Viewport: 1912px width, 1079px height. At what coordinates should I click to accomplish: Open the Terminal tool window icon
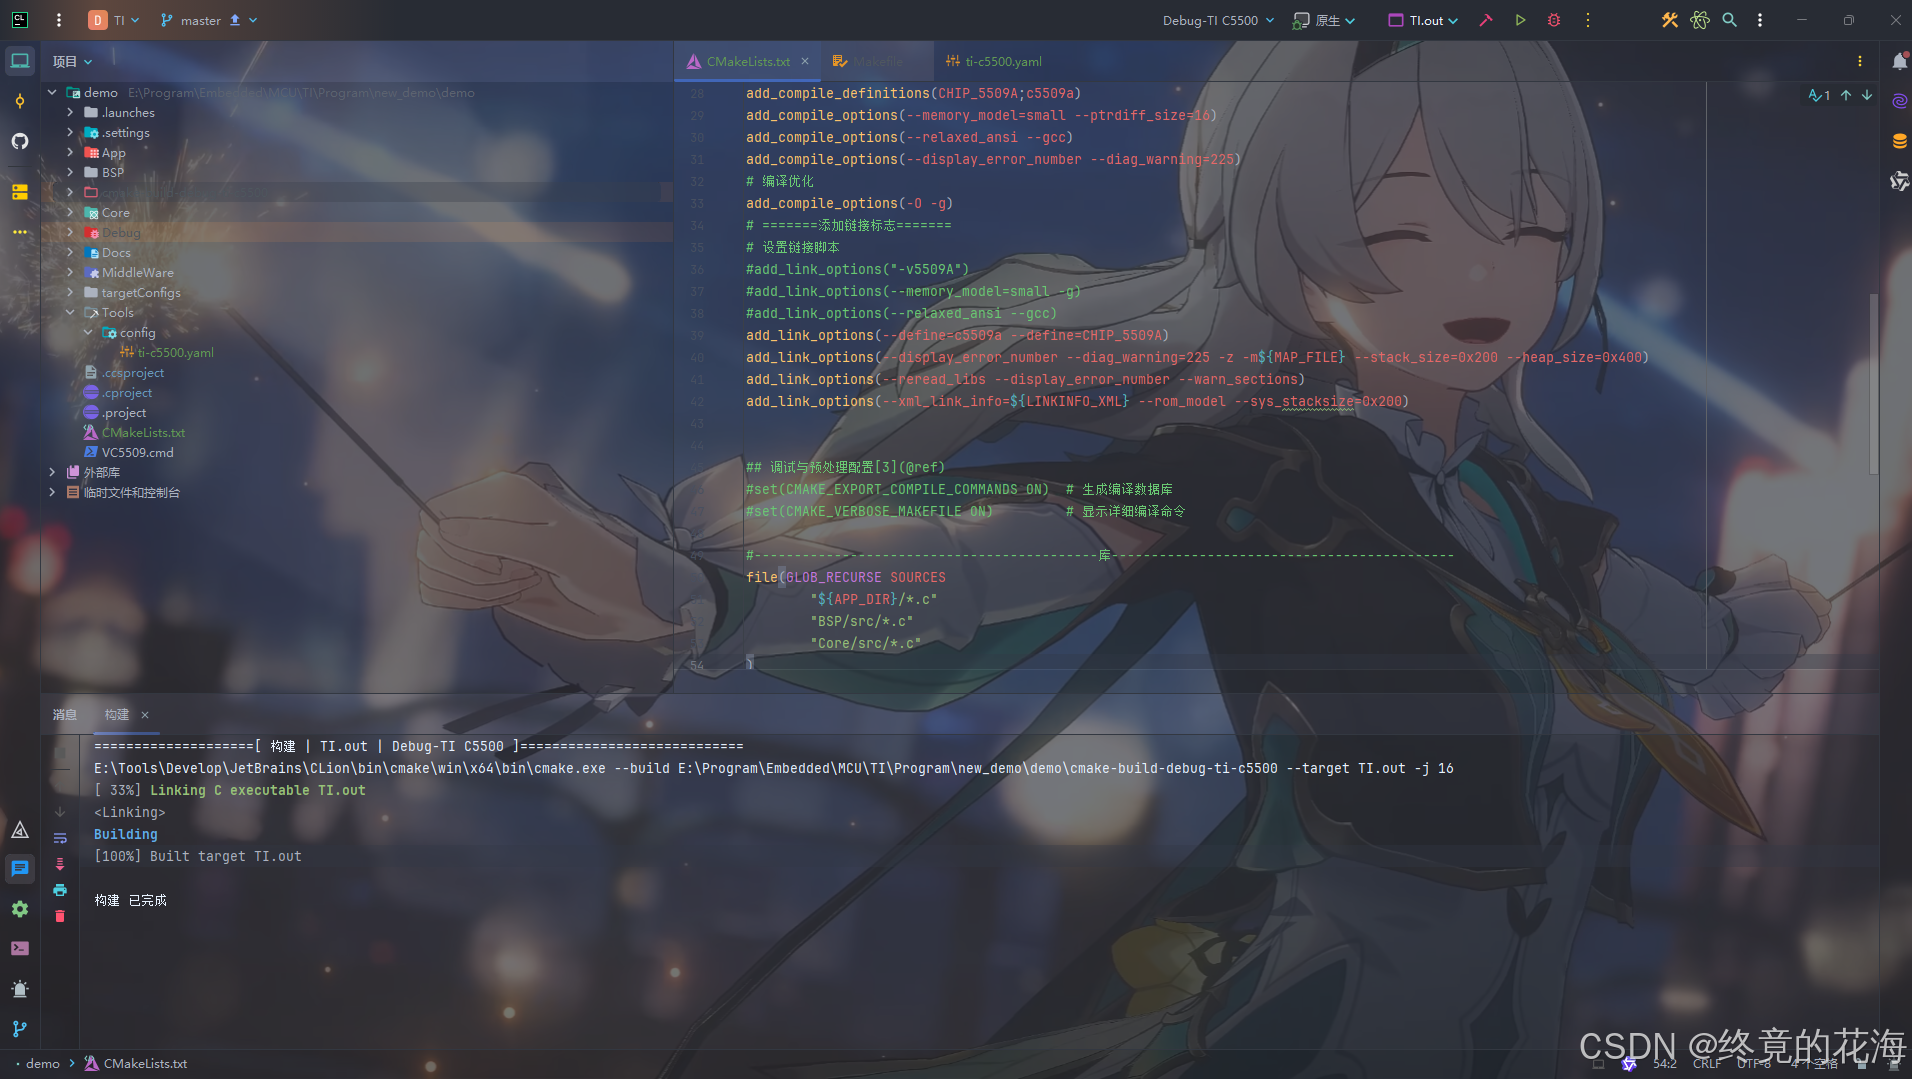[20, 949]
